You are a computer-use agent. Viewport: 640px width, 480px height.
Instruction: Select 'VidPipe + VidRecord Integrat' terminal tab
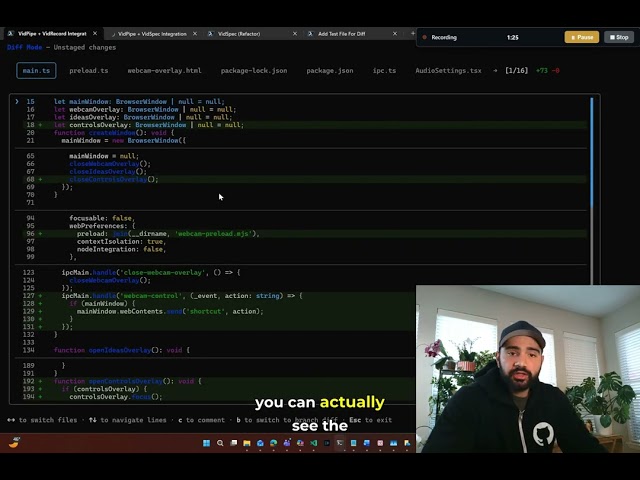[52, 34]
